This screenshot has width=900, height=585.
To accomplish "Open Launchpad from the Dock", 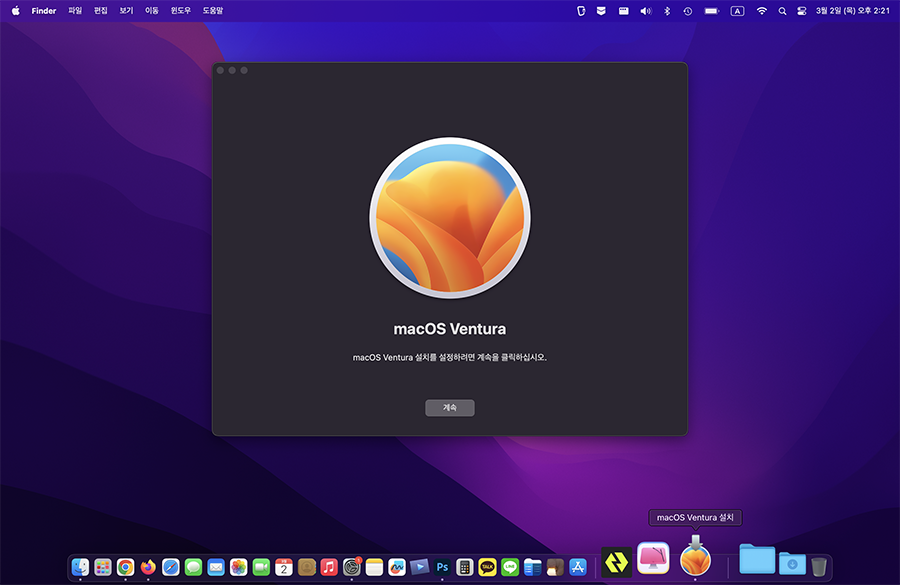I will (x=103, y=567).
